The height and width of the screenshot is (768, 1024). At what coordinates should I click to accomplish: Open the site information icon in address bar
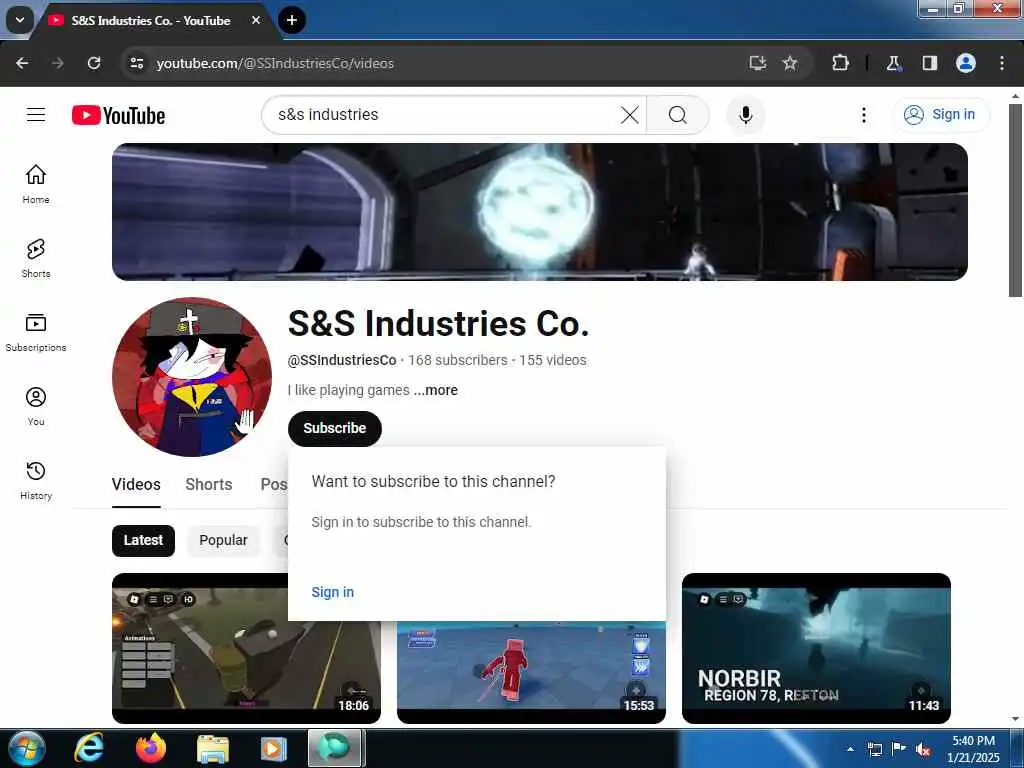pos(136,63)
